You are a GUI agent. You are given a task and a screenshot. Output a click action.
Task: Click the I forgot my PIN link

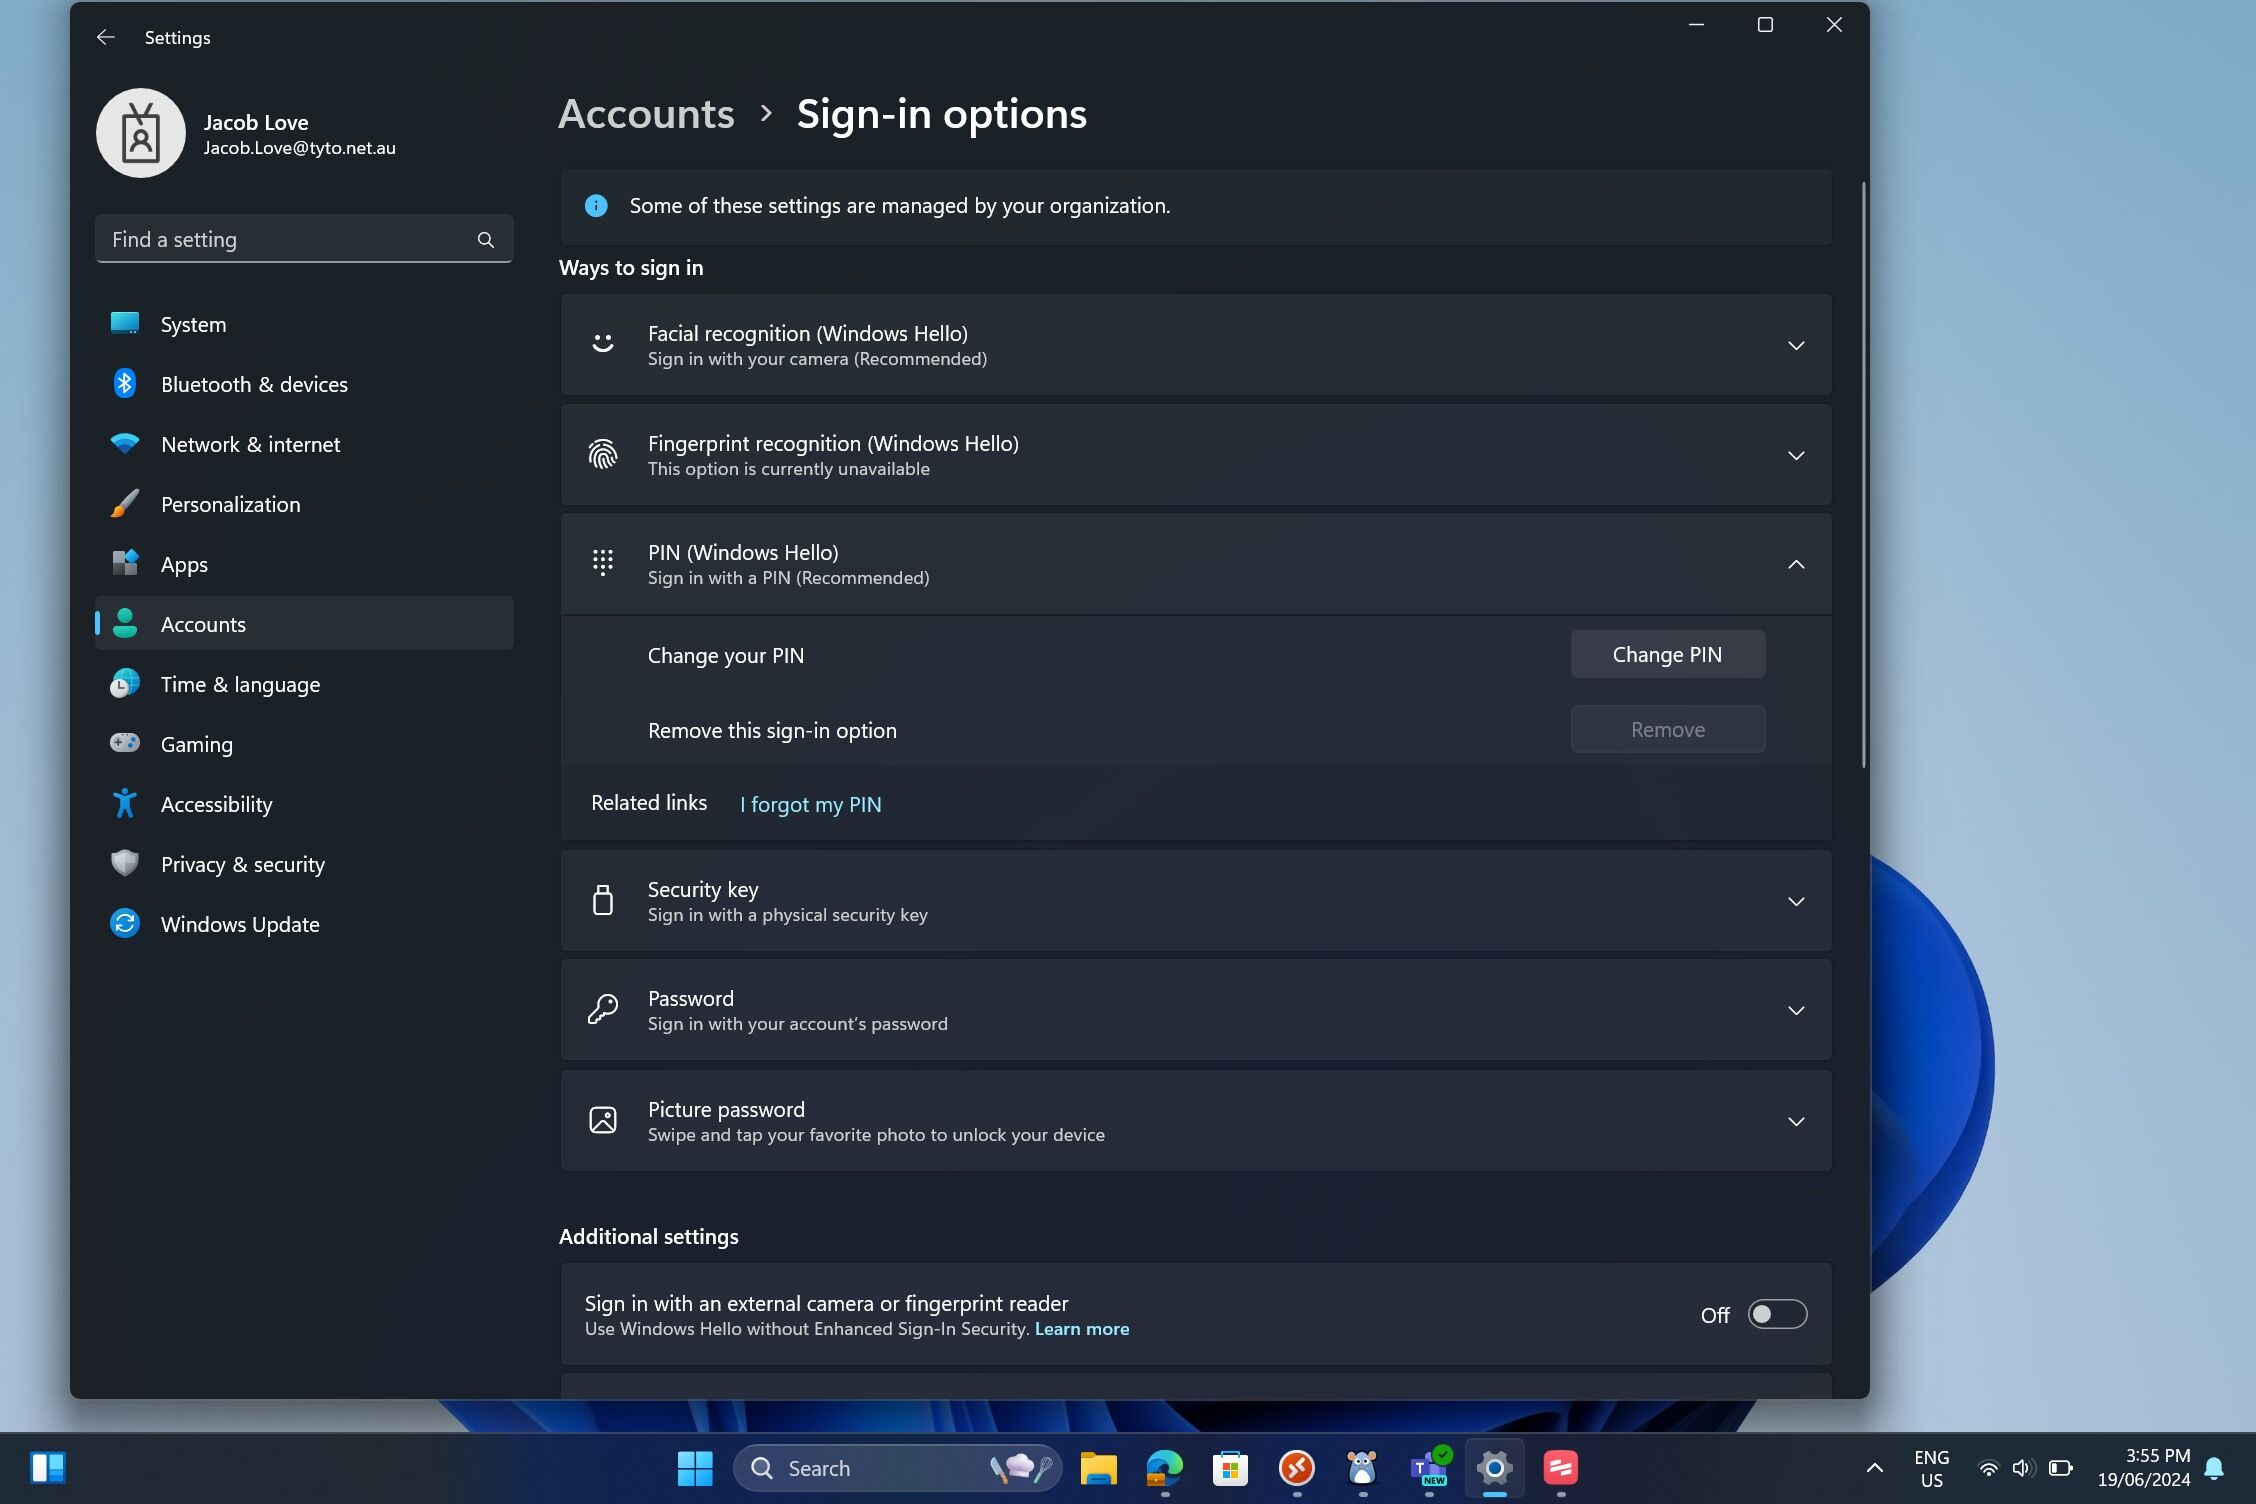(810, 805)
